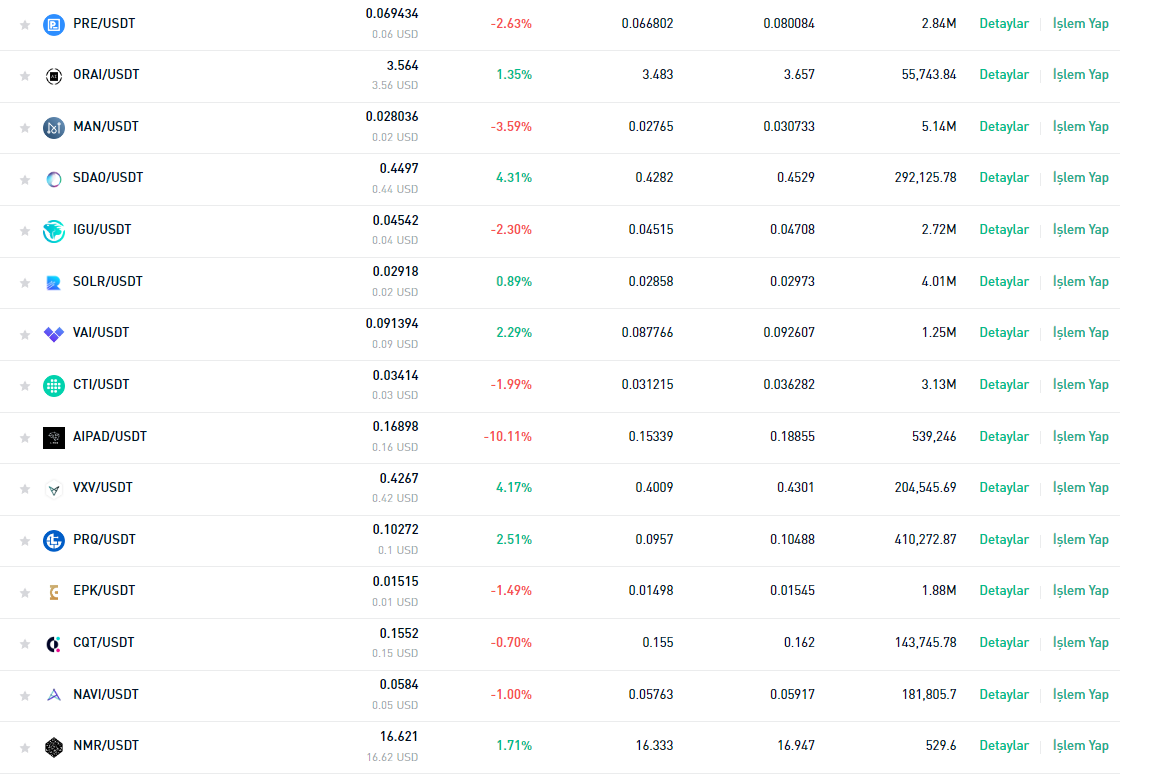
Task: Click the VAI purple logo icon
Action: pyautogui.click(x=54, y=334)
